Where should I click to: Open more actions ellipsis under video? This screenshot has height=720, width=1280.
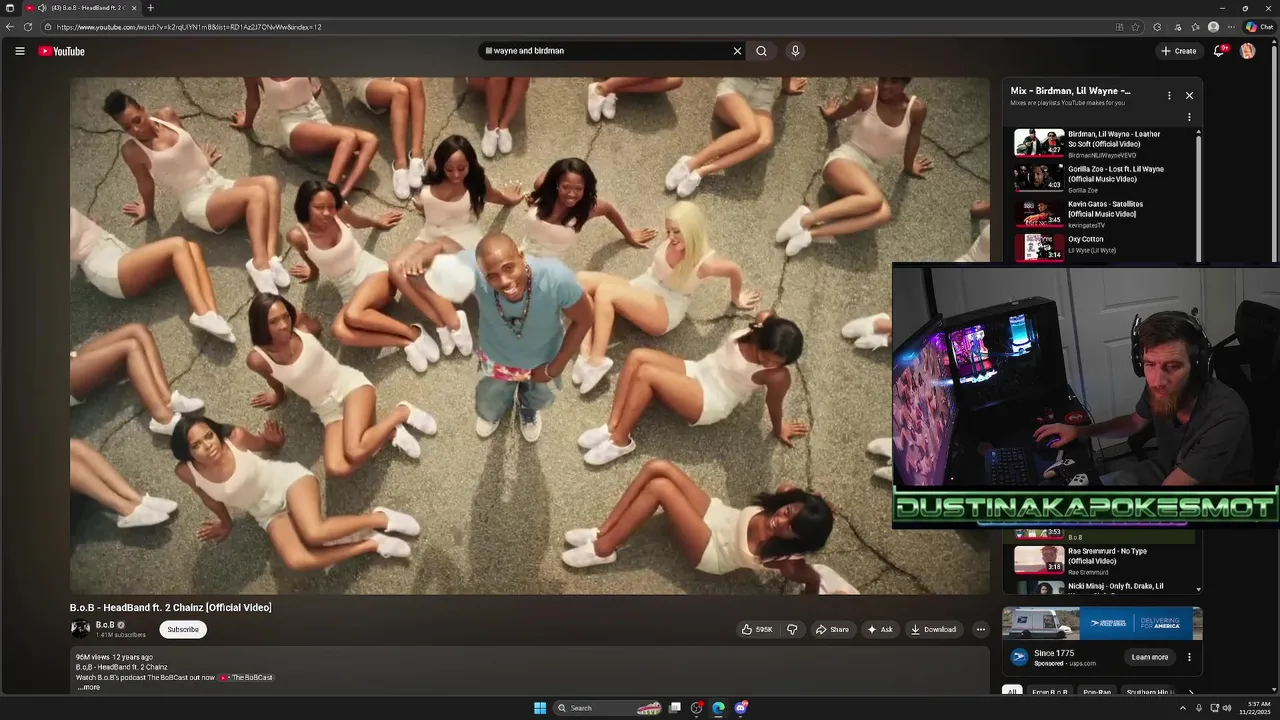tap(980, 629)
